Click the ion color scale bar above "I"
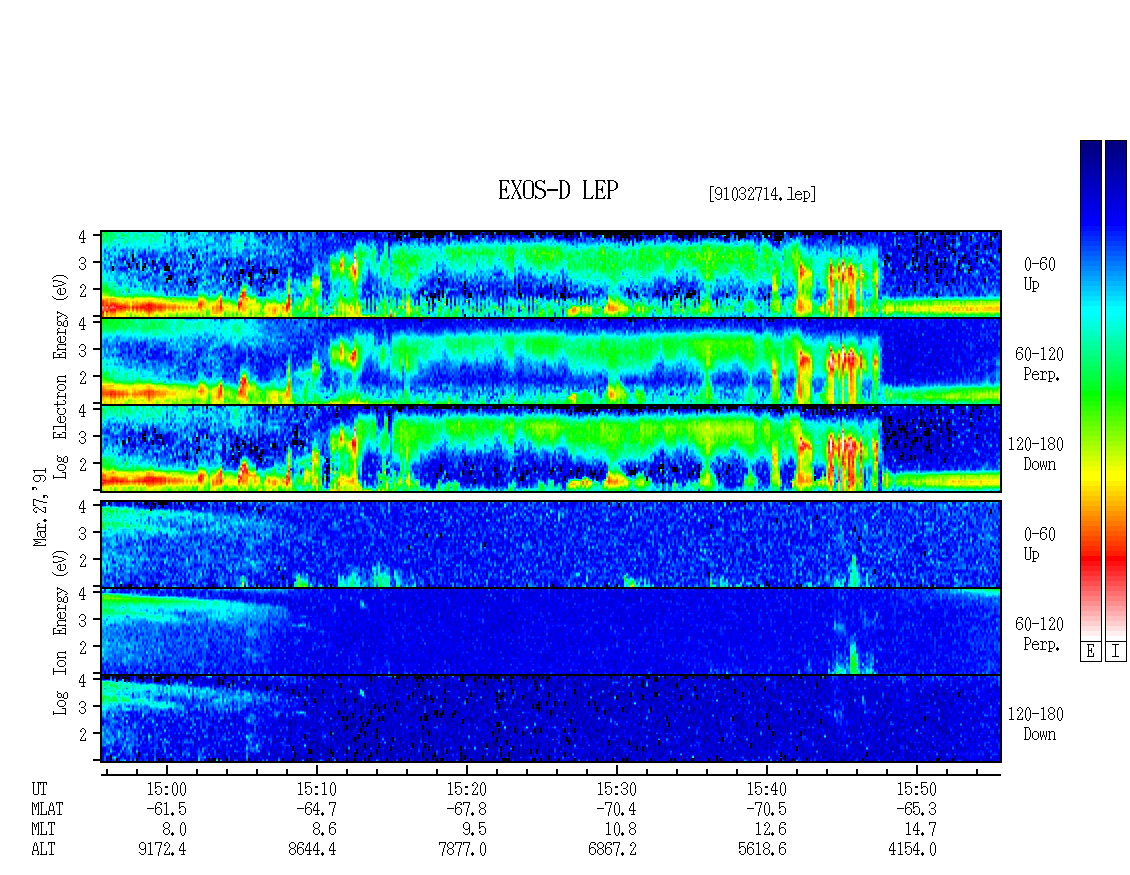The image size is (1130, 875). pos(1116,389)
